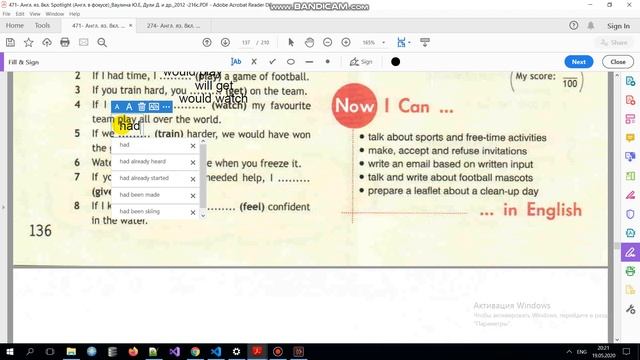640x360 pixels.
Task: Open notifications with the bell icon
Action: [591, 26]
